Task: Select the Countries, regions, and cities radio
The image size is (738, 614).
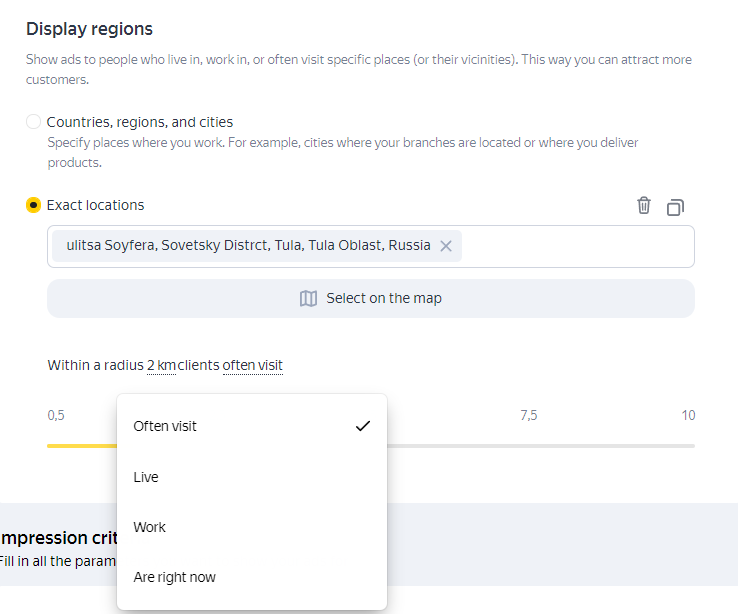Action: pyautogui.click(x=34, y=122)
